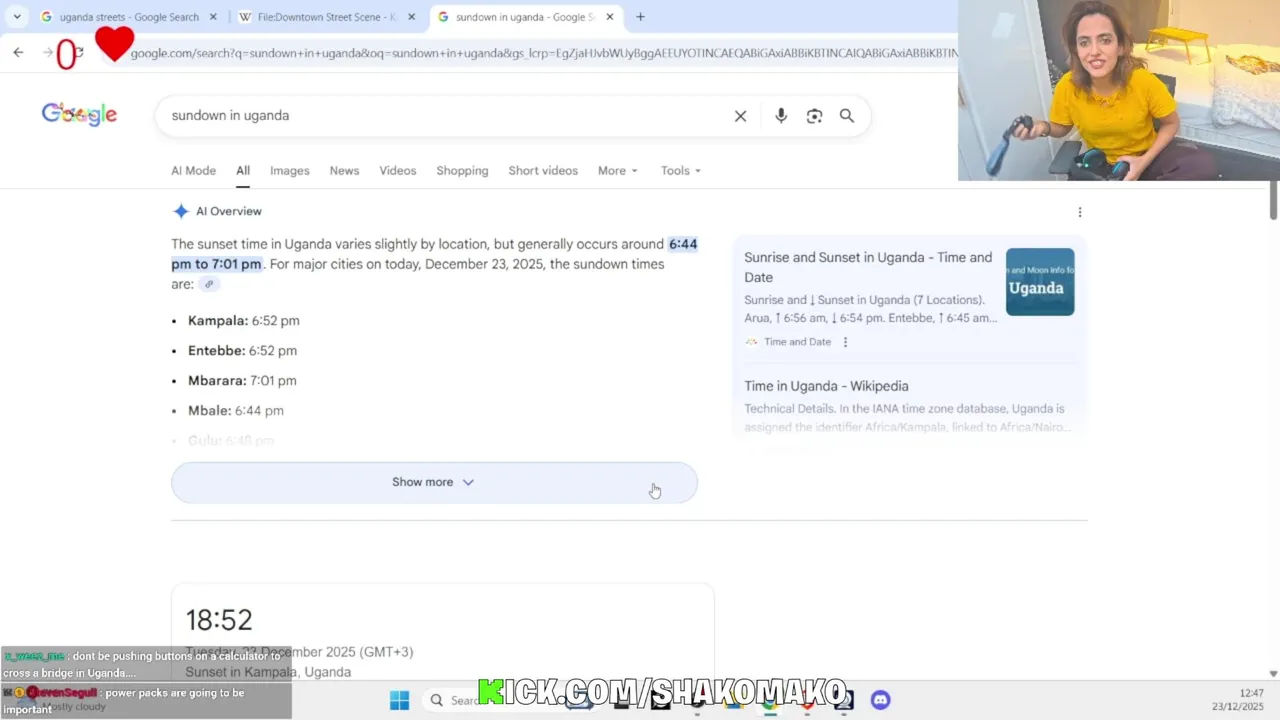Screen dimensions: 1280x720
Task: Open a new browser tab with plus
Action: pyautogui.click(x=640, y=17)
